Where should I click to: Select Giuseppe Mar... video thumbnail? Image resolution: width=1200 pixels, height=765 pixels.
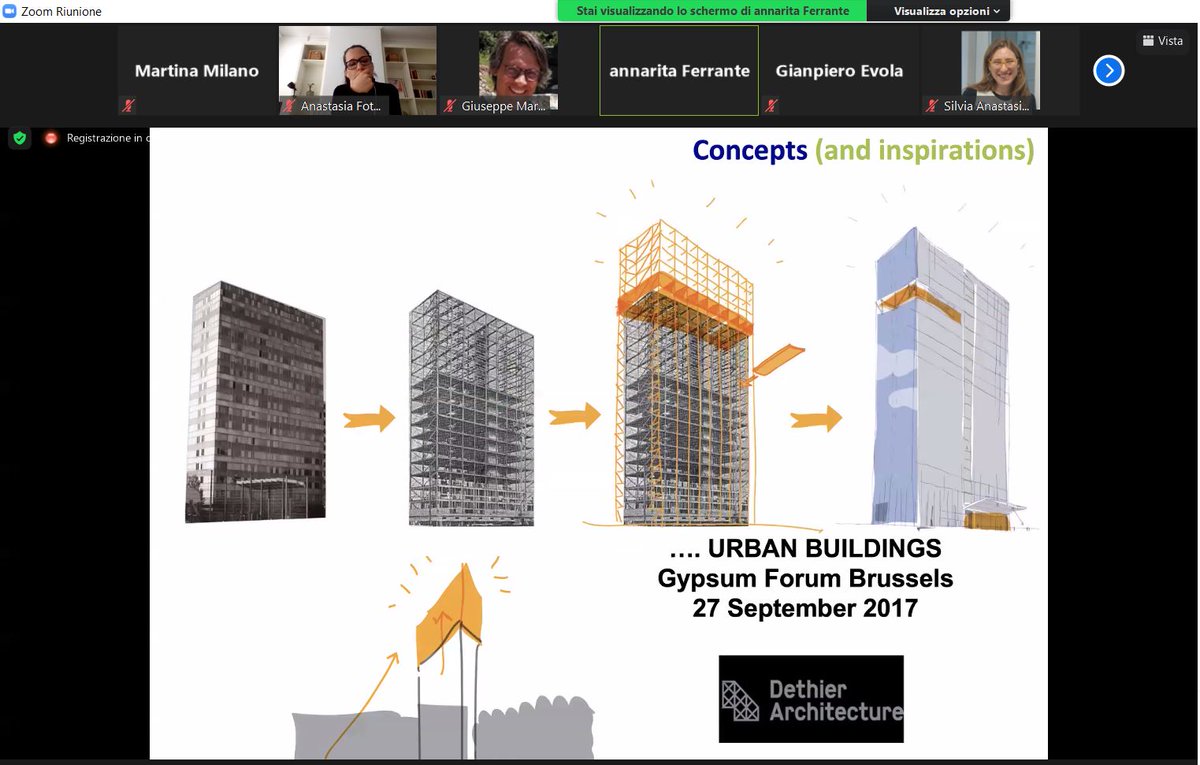(518, 70)
